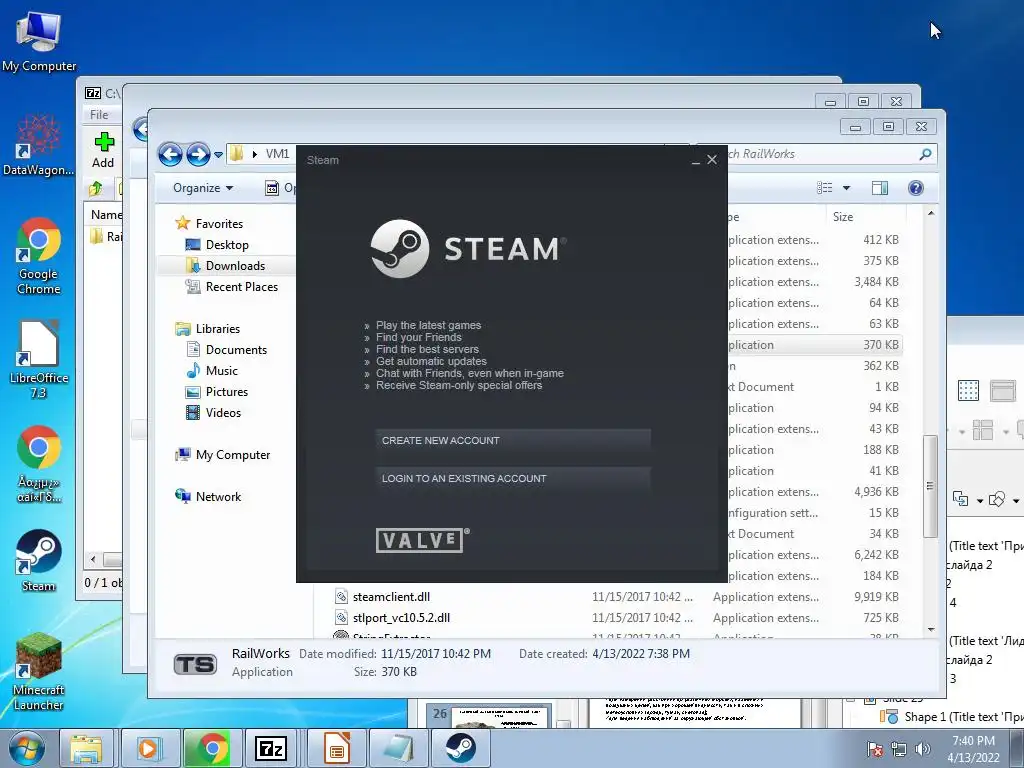Screen dimensions: 1024x768
Task: Click the slide 26 thumbnail in Impress
Action: 500,716
